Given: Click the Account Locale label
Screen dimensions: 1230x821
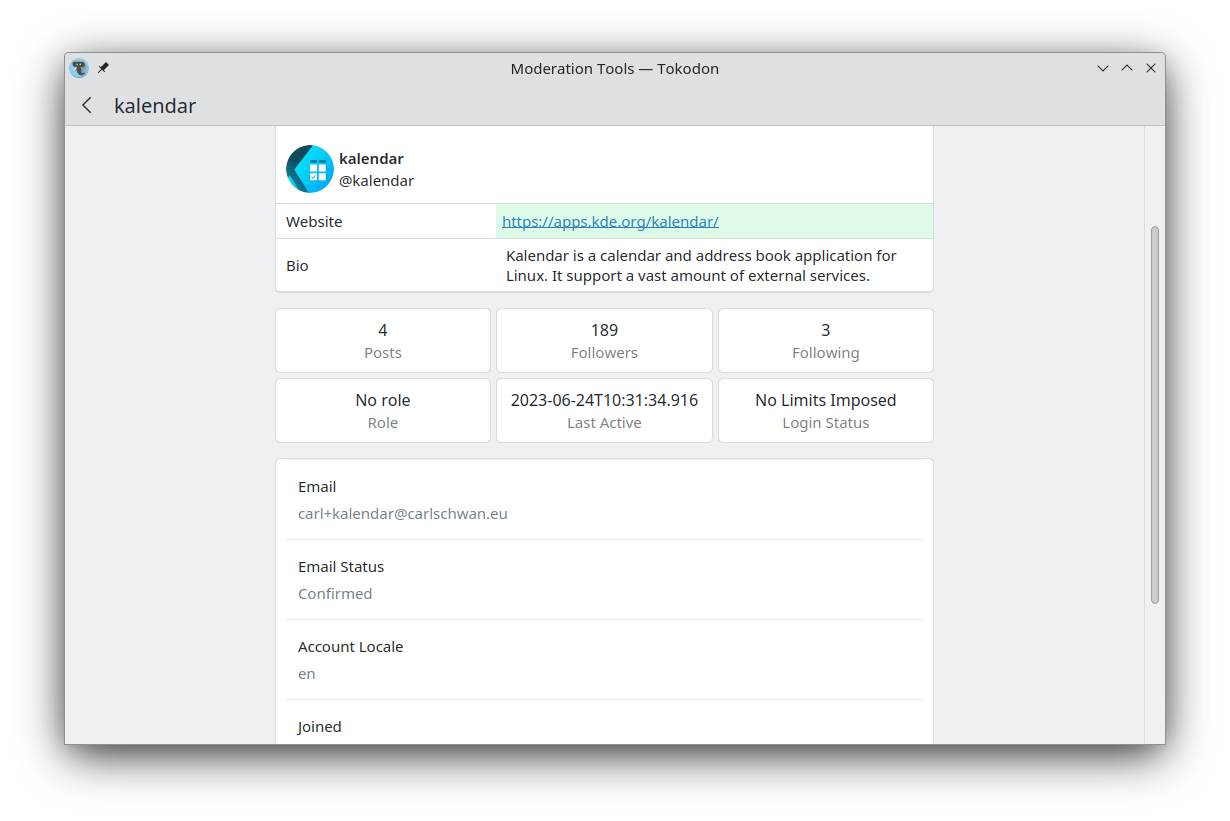Looking at the screenshot, I should 351,646.
